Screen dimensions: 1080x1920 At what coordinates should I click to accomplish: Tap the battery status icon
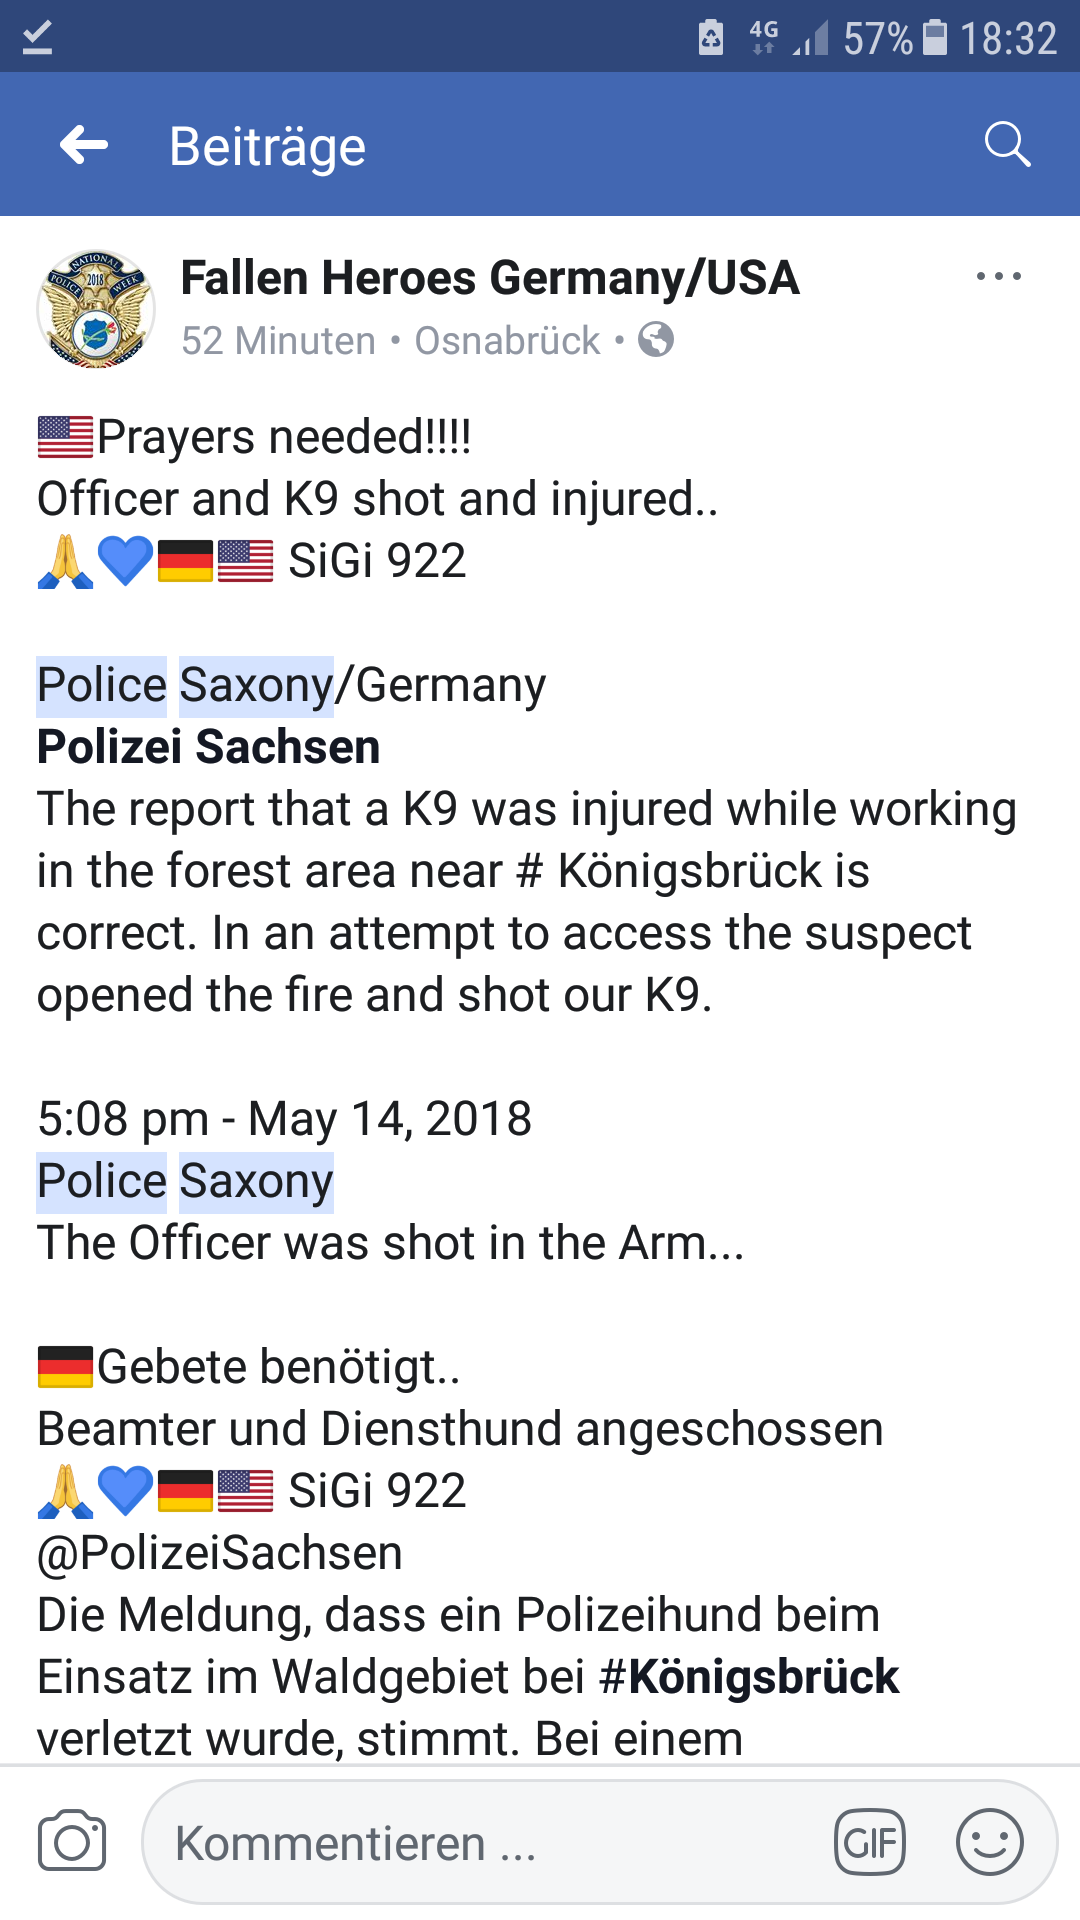point(934,38)
